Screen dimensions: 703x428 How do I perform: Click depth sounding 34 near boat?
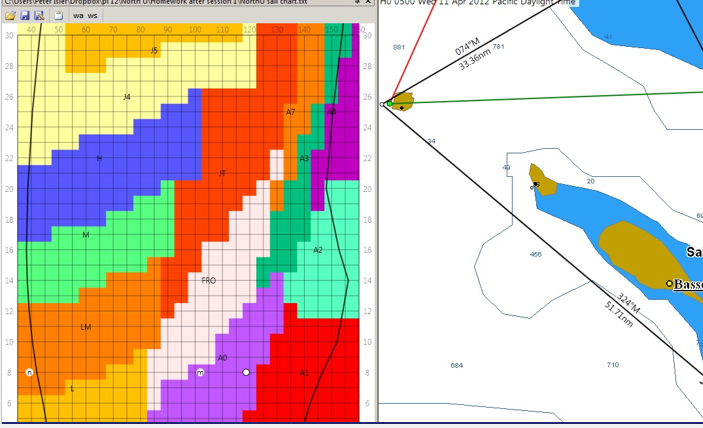[431, 141]
